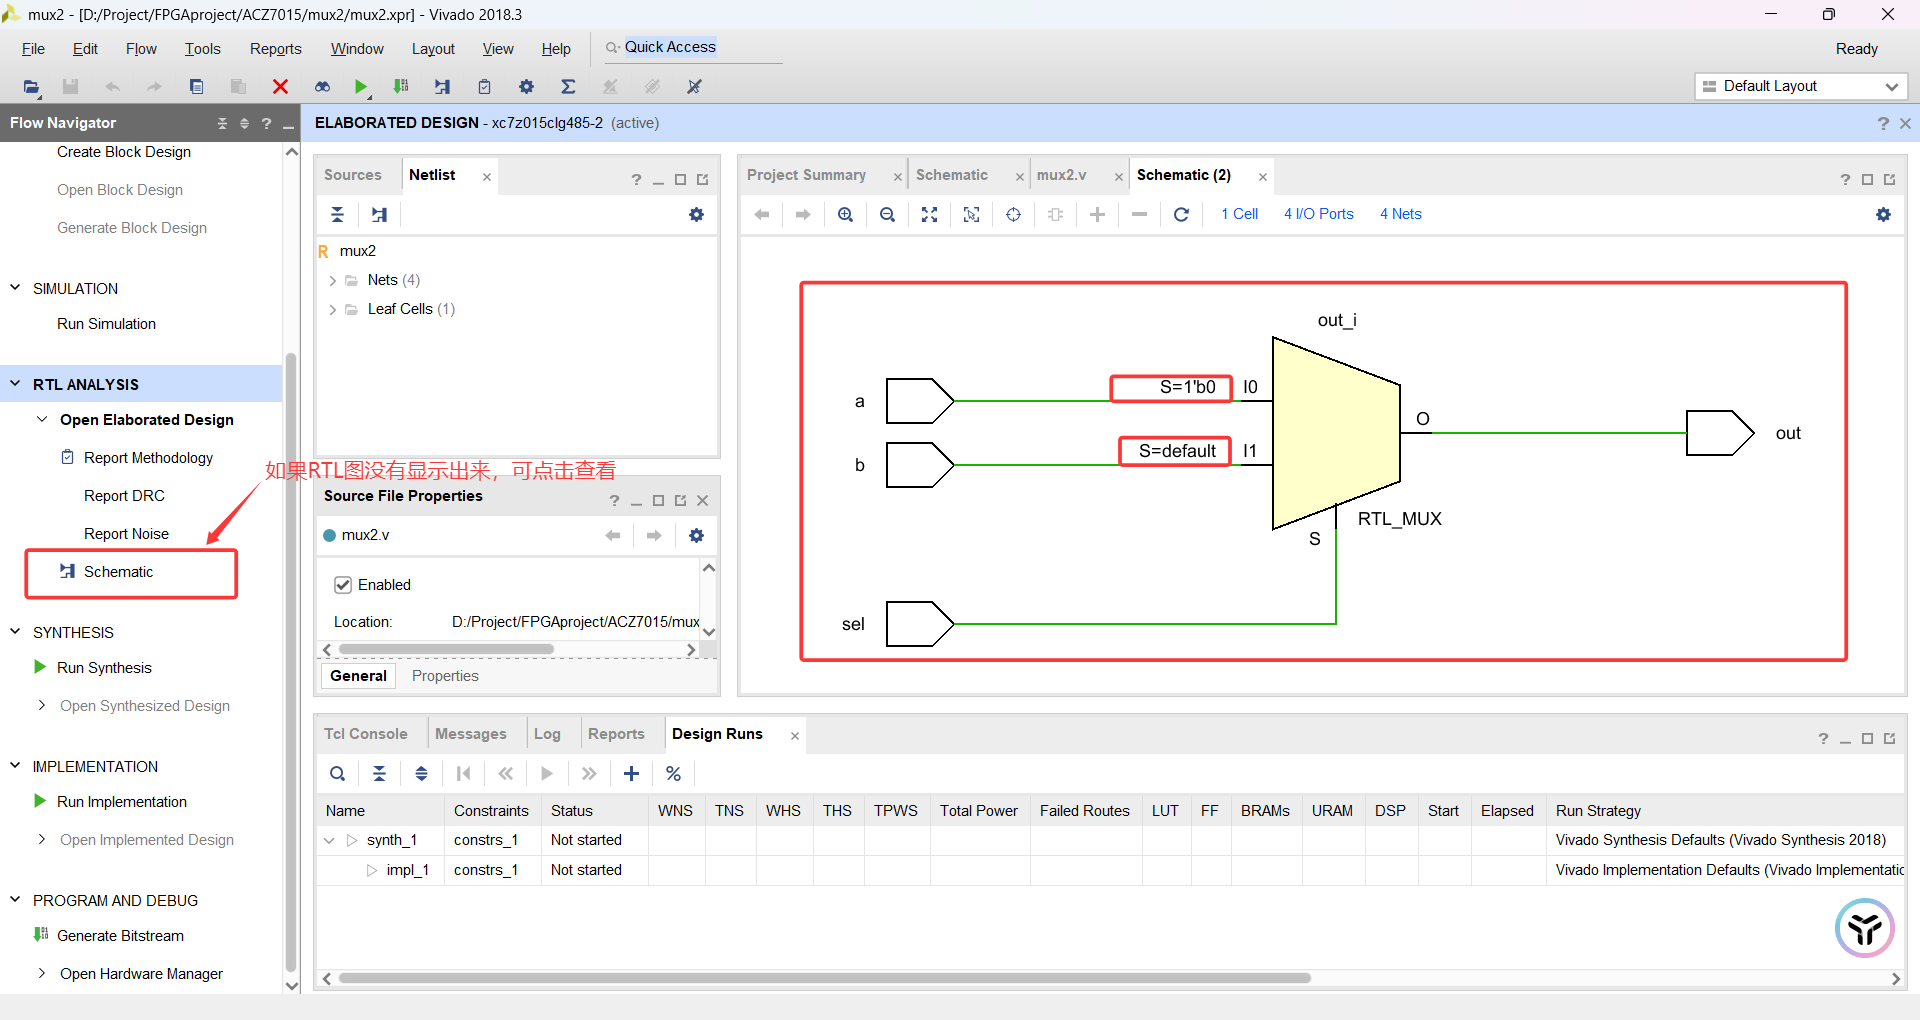
Task: Click the minus collapse schematic icon
Action: pos(1139,214)
